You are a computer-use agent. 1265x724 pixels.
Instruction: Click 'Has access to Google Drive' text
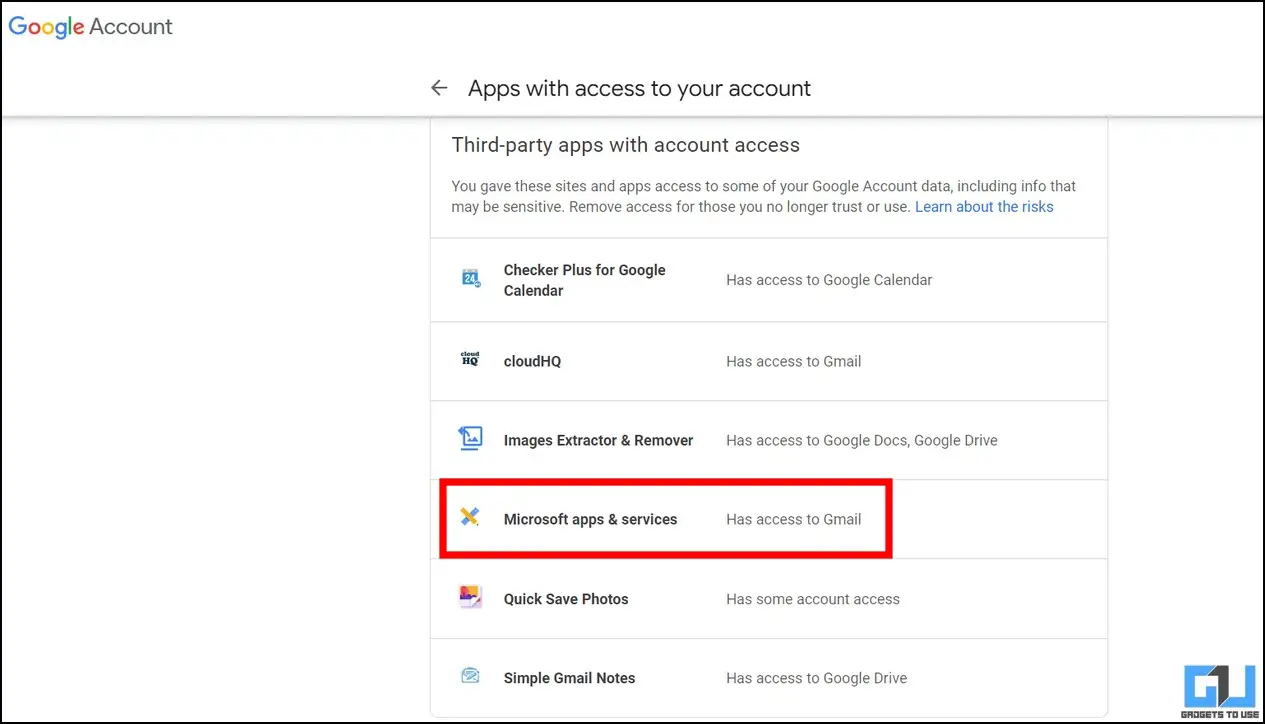(816, 678)
